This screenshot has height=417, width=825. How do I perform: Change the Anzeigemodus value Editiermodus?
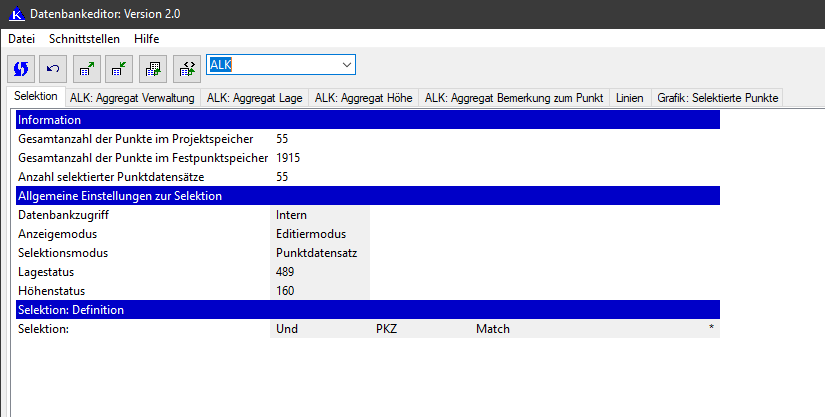click(320, 234)
